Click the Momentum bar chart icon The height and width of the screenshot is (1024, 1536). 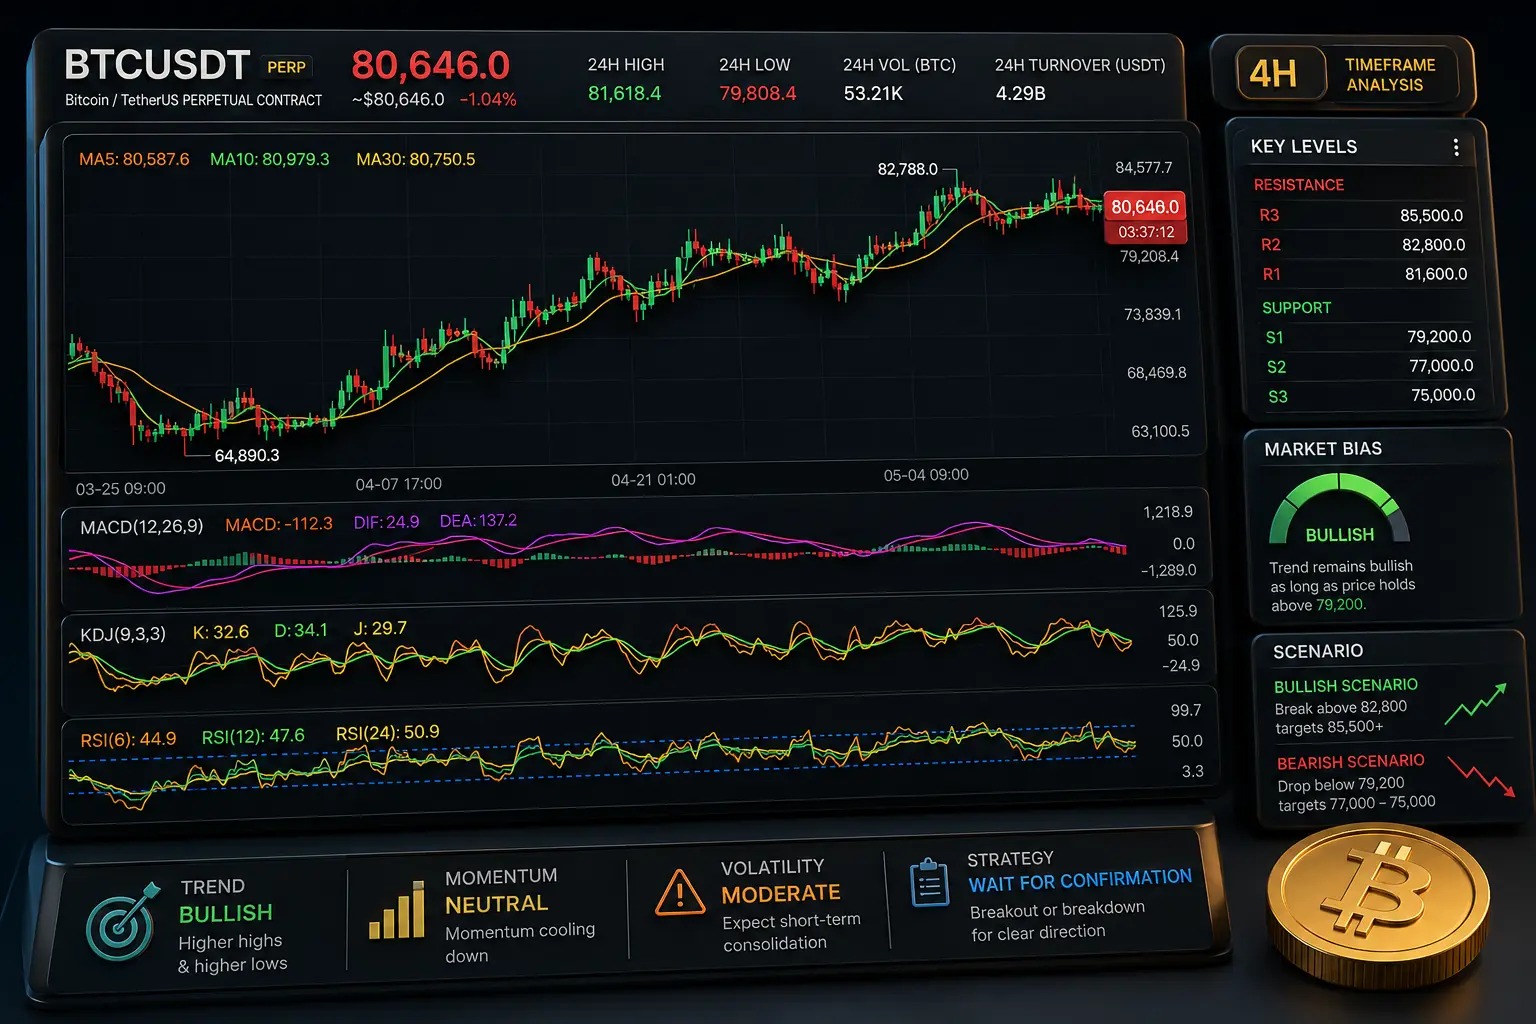pos(397,910)
